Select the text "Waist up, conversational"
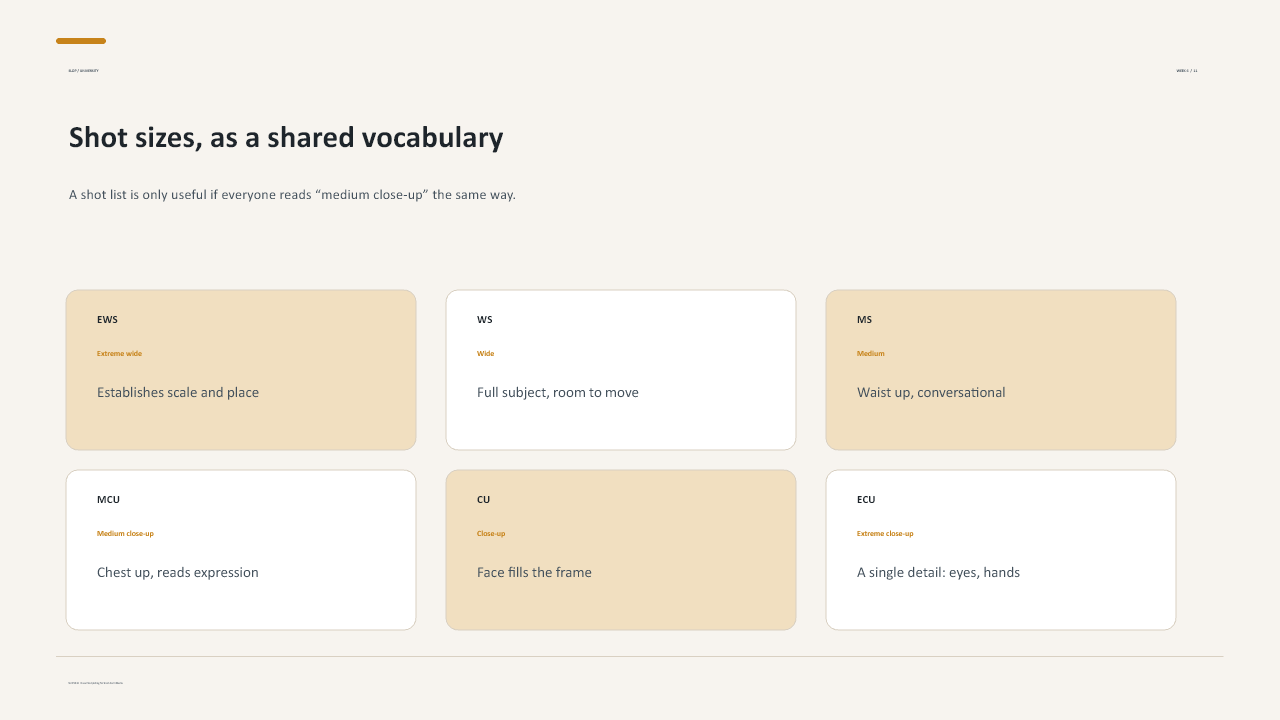 tap(931, 393)
